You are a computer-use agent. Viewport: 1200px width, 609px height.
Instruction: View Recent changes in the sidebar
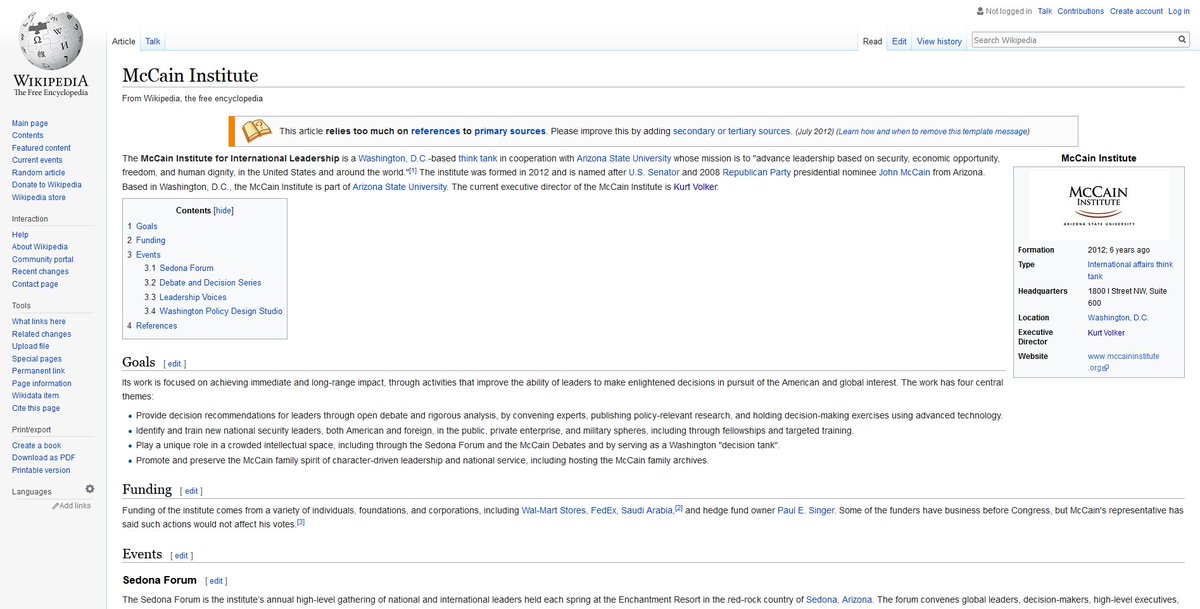pyautogui.click(x=40, y=272)
